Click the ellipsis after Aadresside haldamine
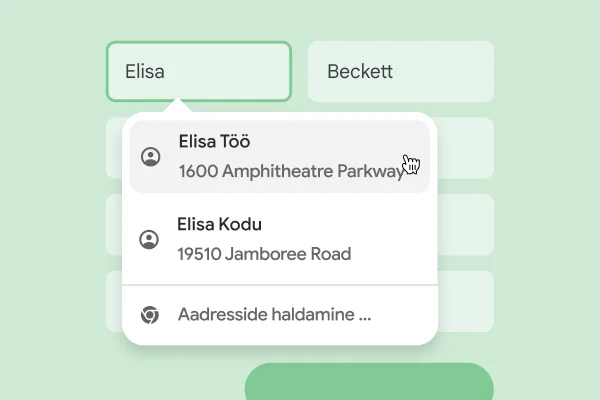 click(365, 316)
